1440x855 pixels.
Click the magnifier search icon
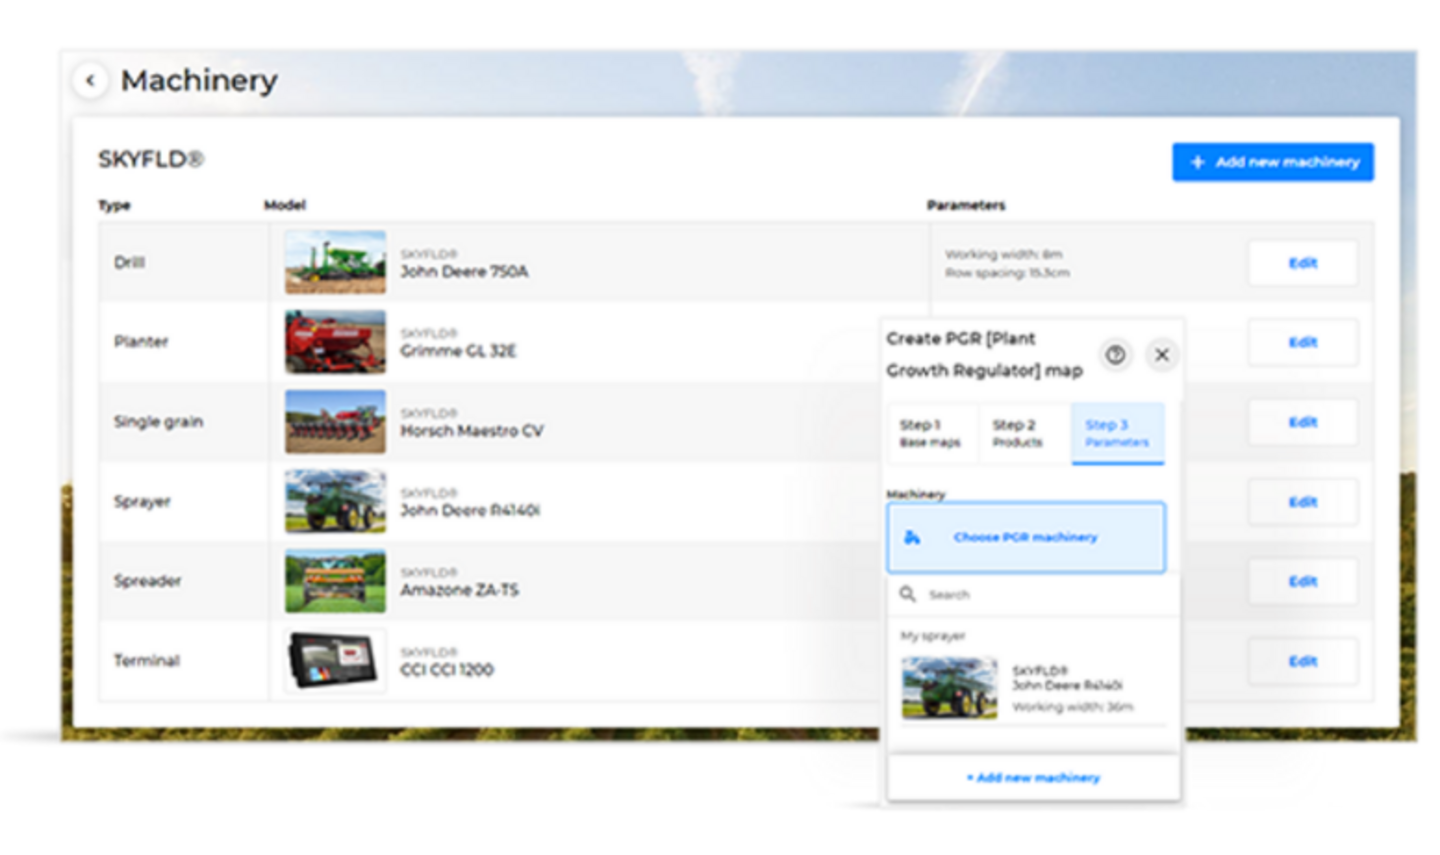pos(907,594)
